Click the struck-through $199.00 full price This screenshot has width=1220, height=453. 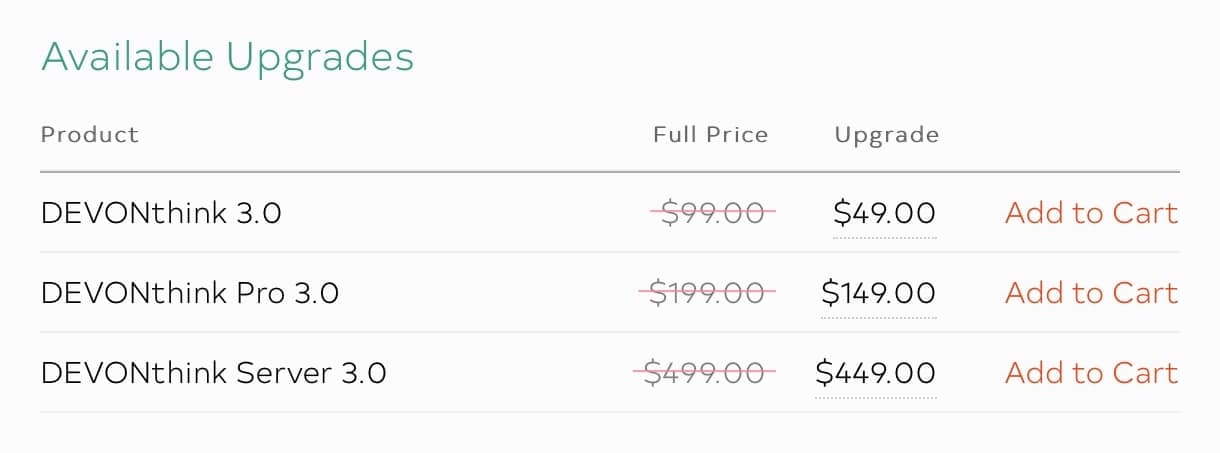click(x=708, y=293)
